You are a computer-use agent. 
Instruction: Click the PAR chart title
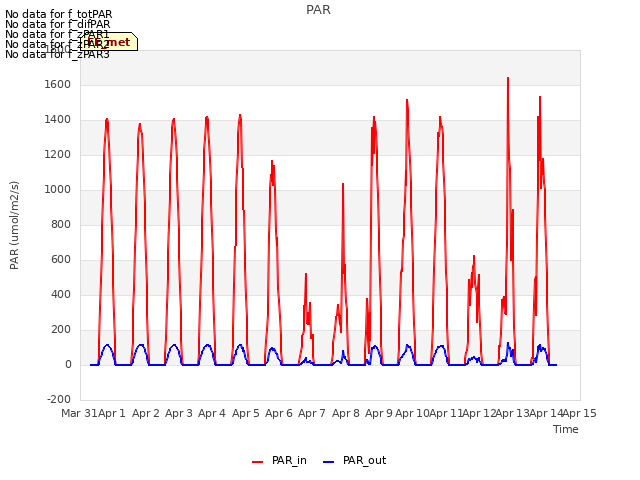point(318,10)
